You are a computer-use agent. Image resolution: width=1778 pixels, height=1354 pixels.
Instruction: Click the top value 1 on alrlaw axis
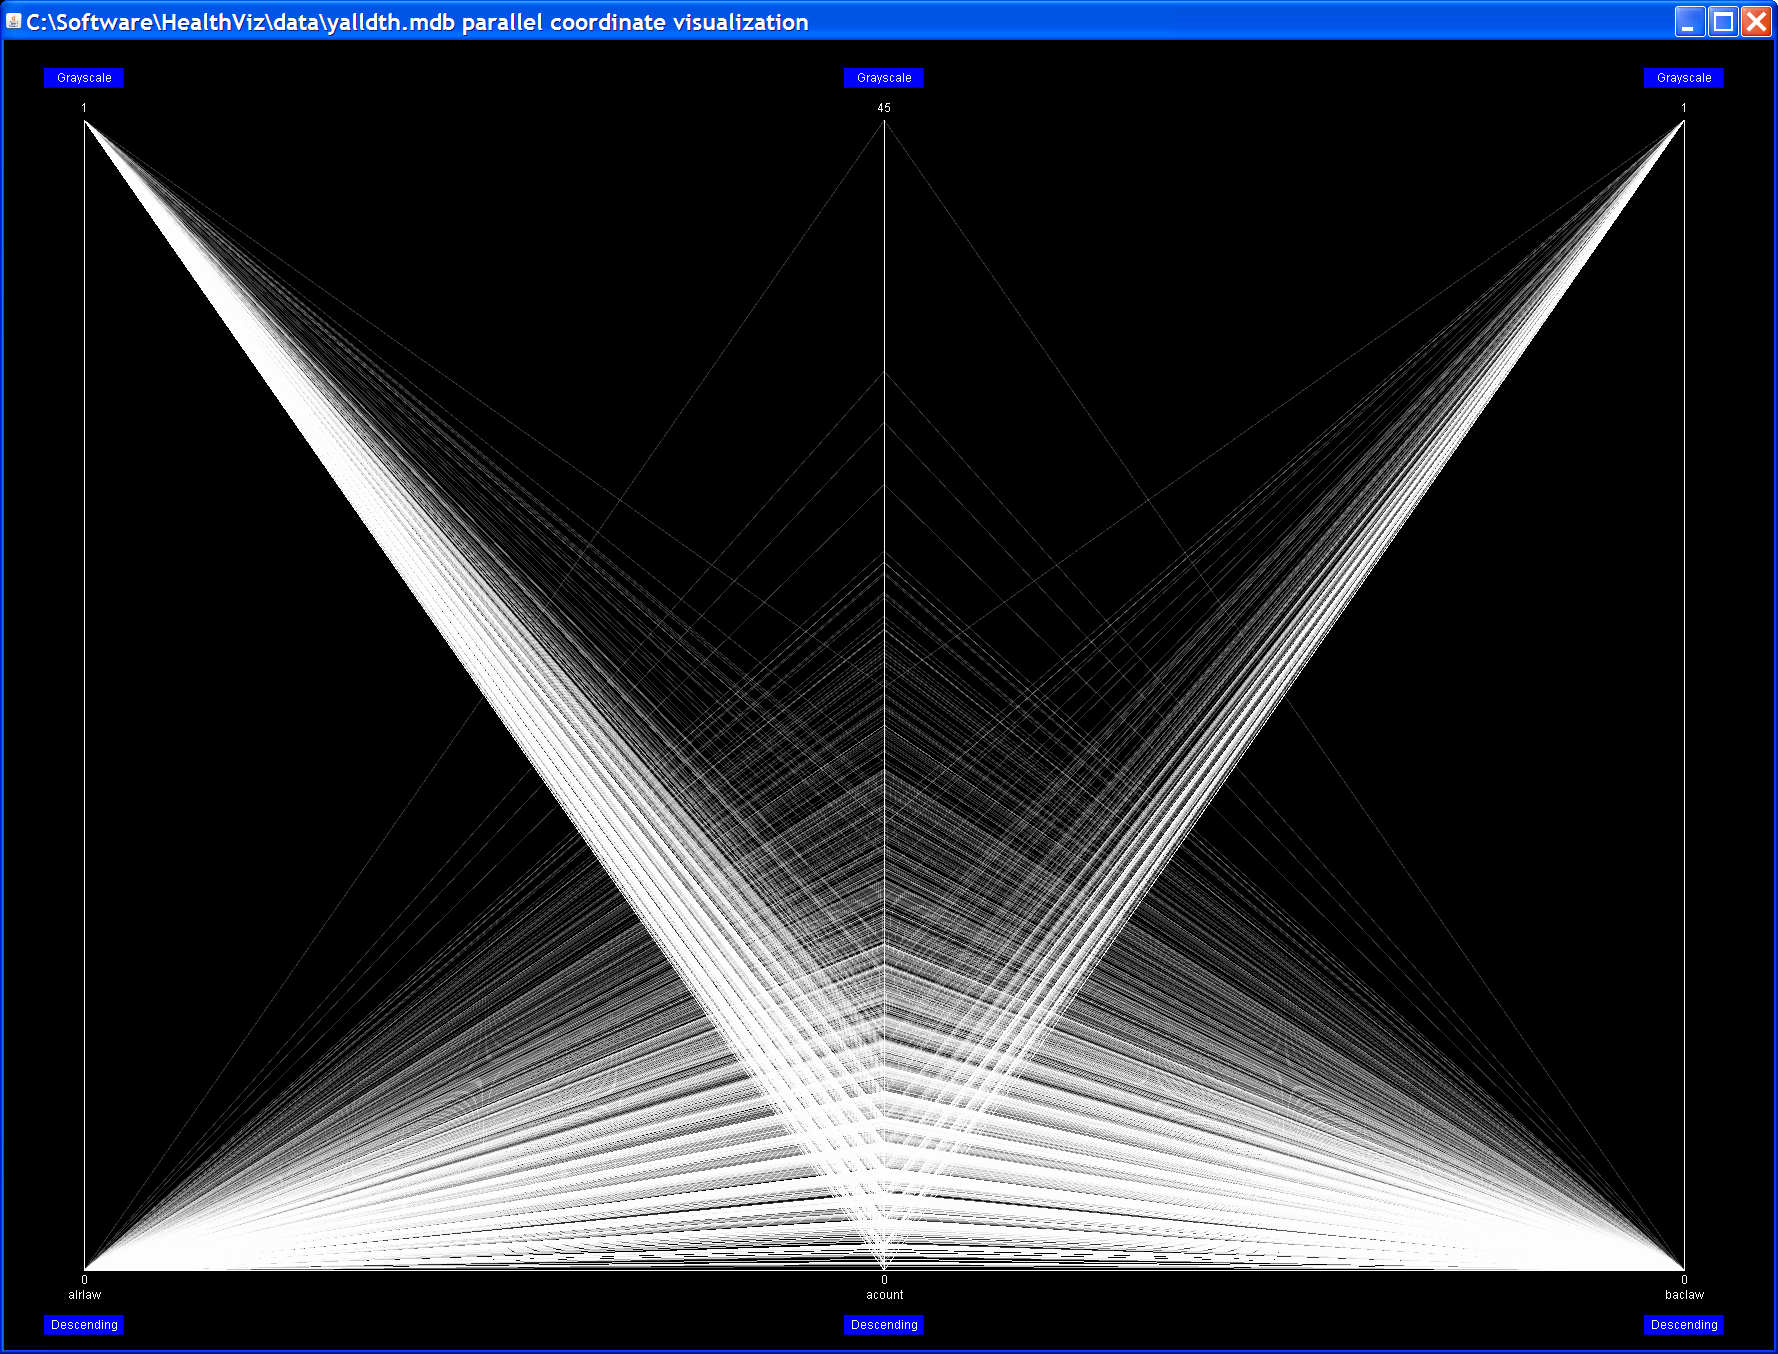[84, 108]
